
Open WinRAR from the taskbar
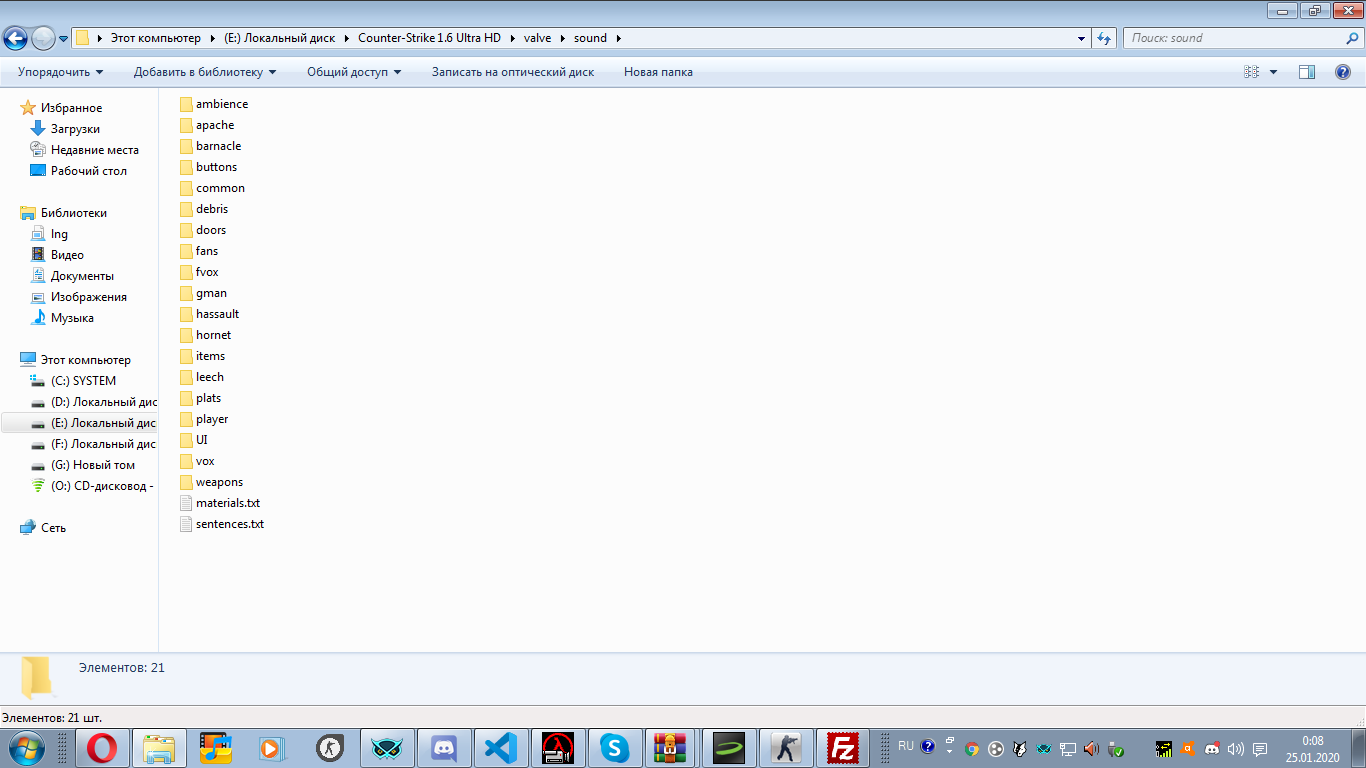(670, 748)
